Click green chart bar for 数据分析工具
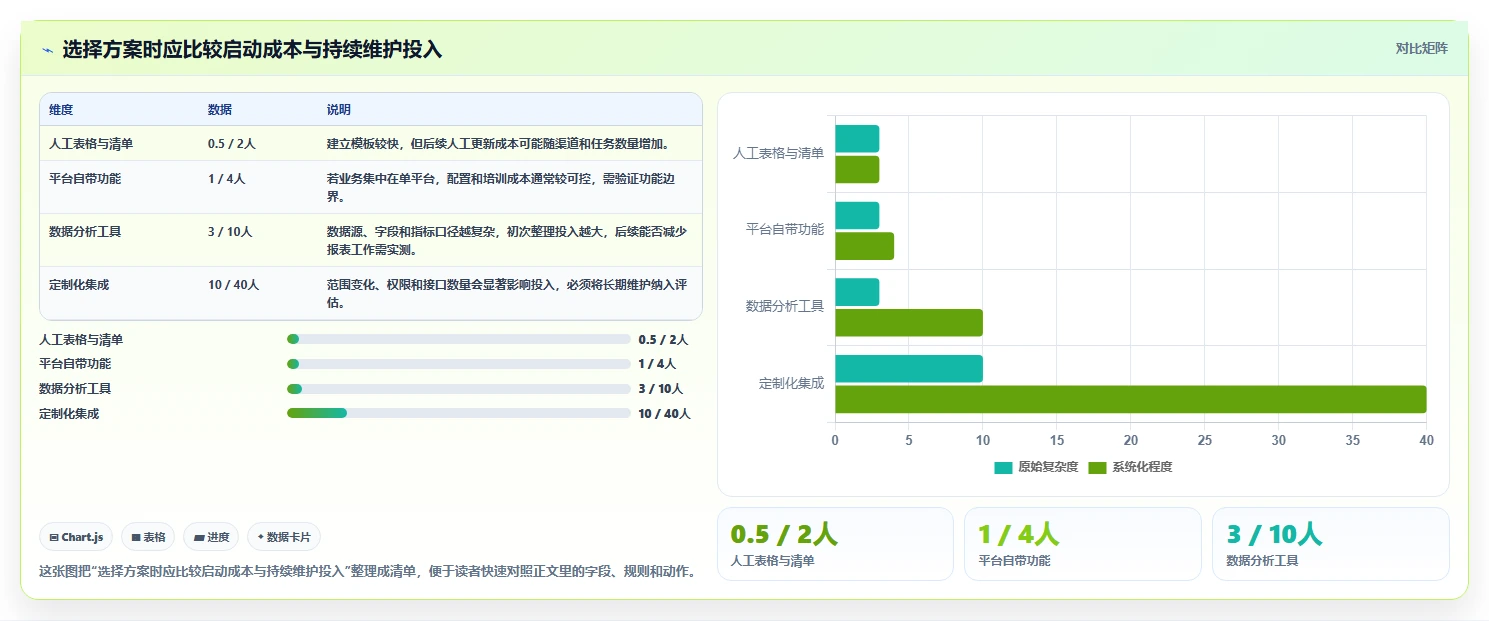The image size is (1489, 621). coord(909,323)
